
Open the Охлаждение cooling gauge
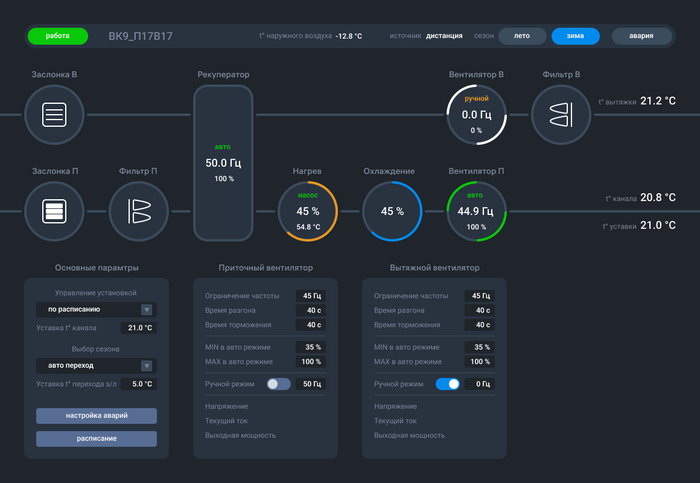point(392,211)
